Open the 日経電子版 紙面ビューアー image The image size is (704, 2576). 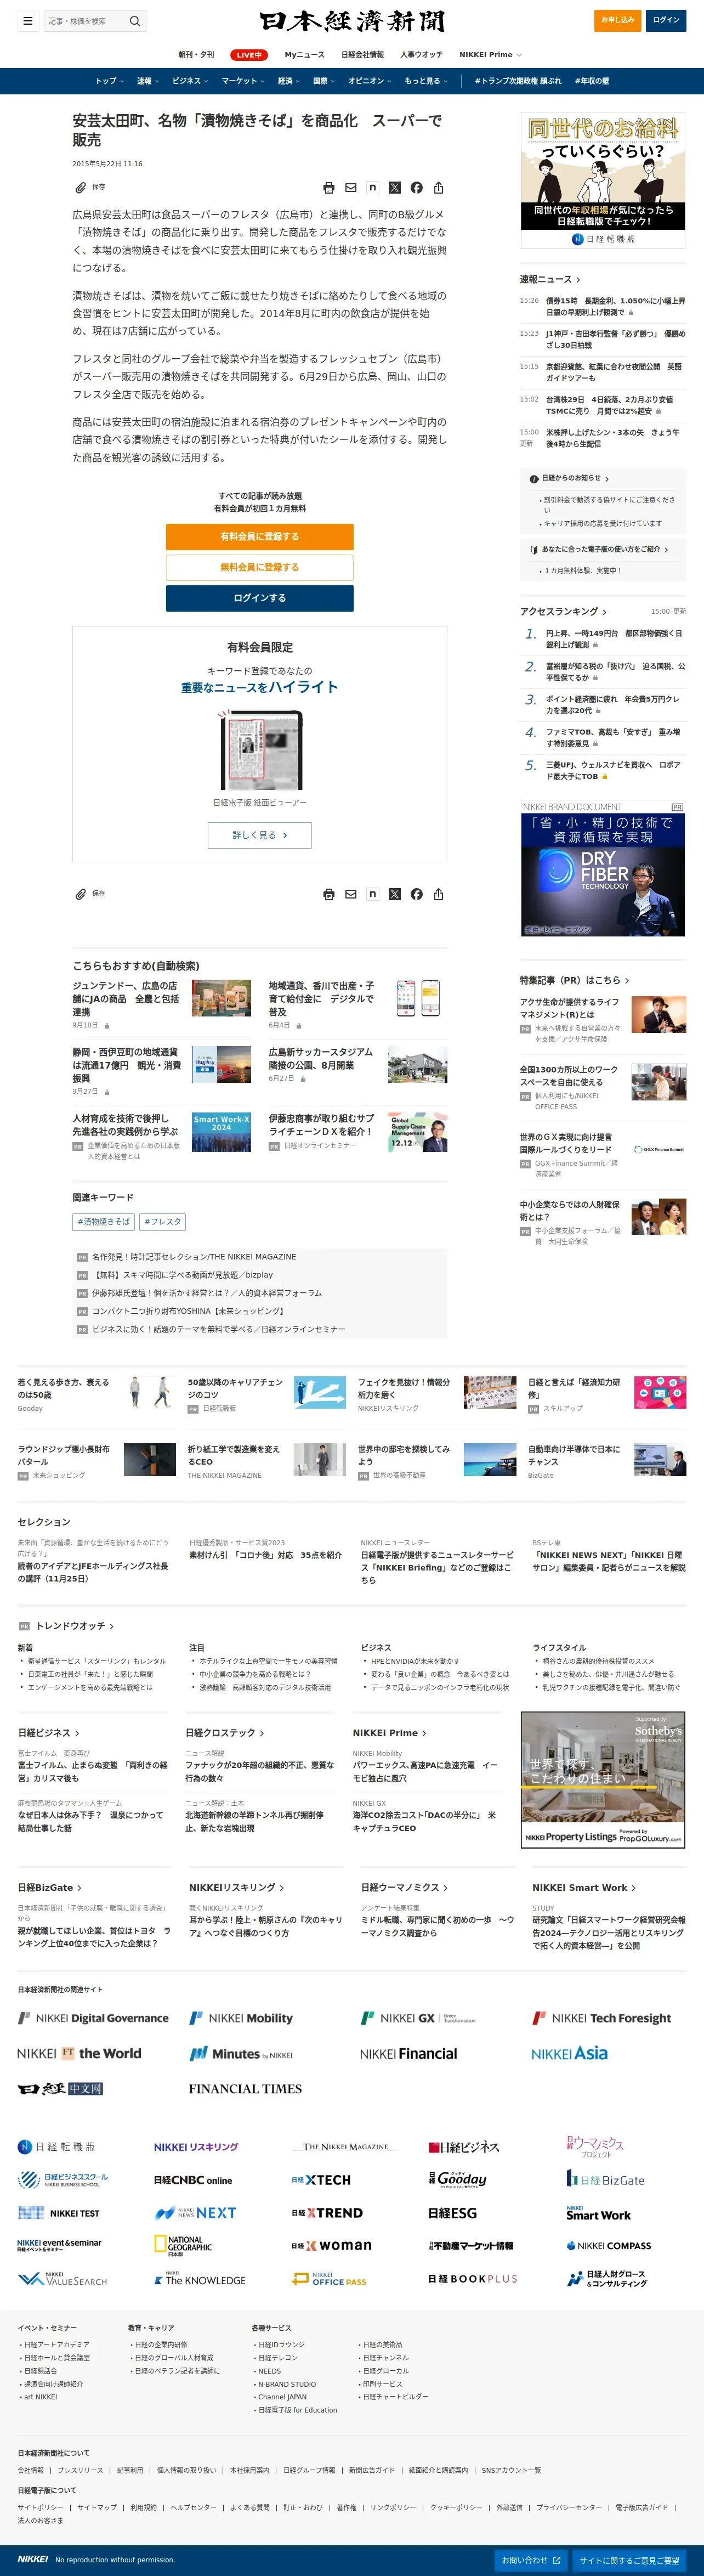pyautogui.click(x=260, y=750)
